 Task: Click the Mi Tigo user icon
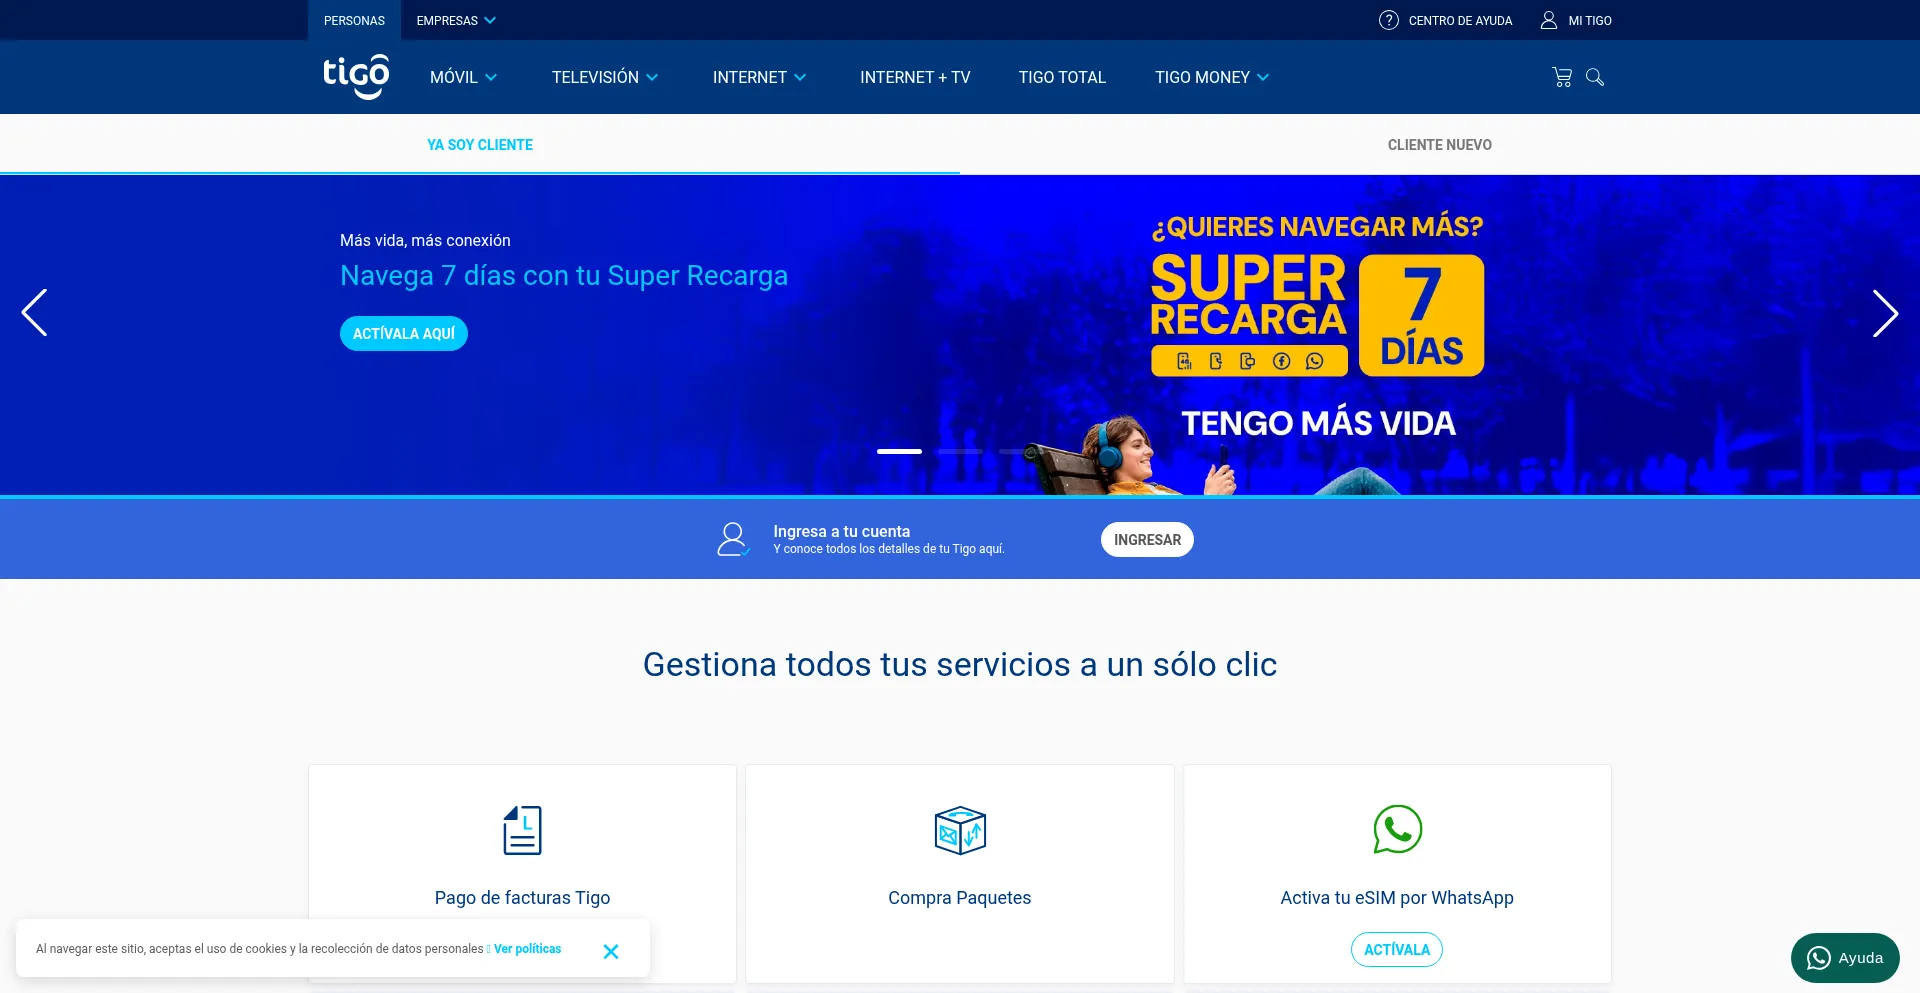point(1548,20)
